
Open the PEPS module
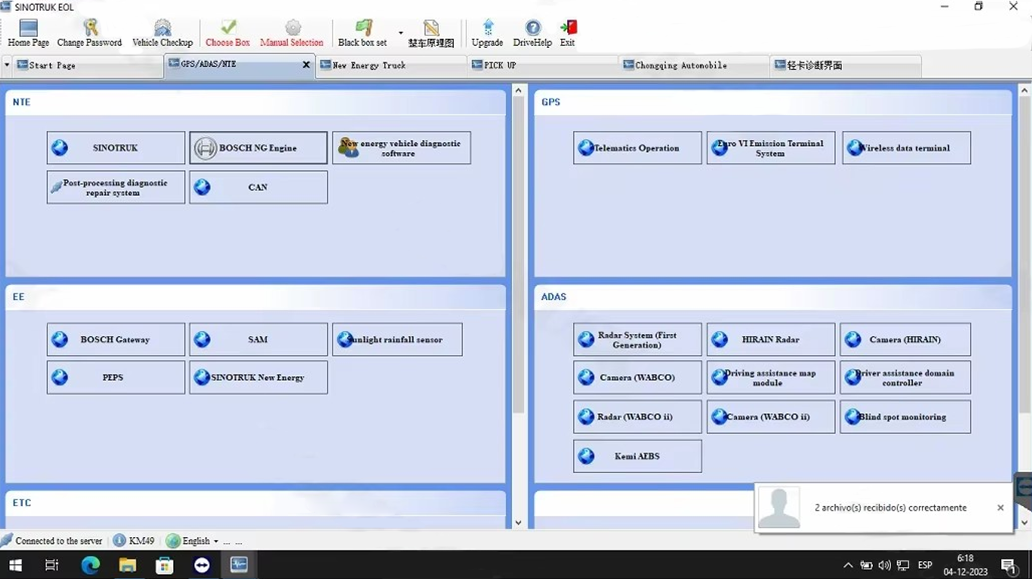point(116,378)
